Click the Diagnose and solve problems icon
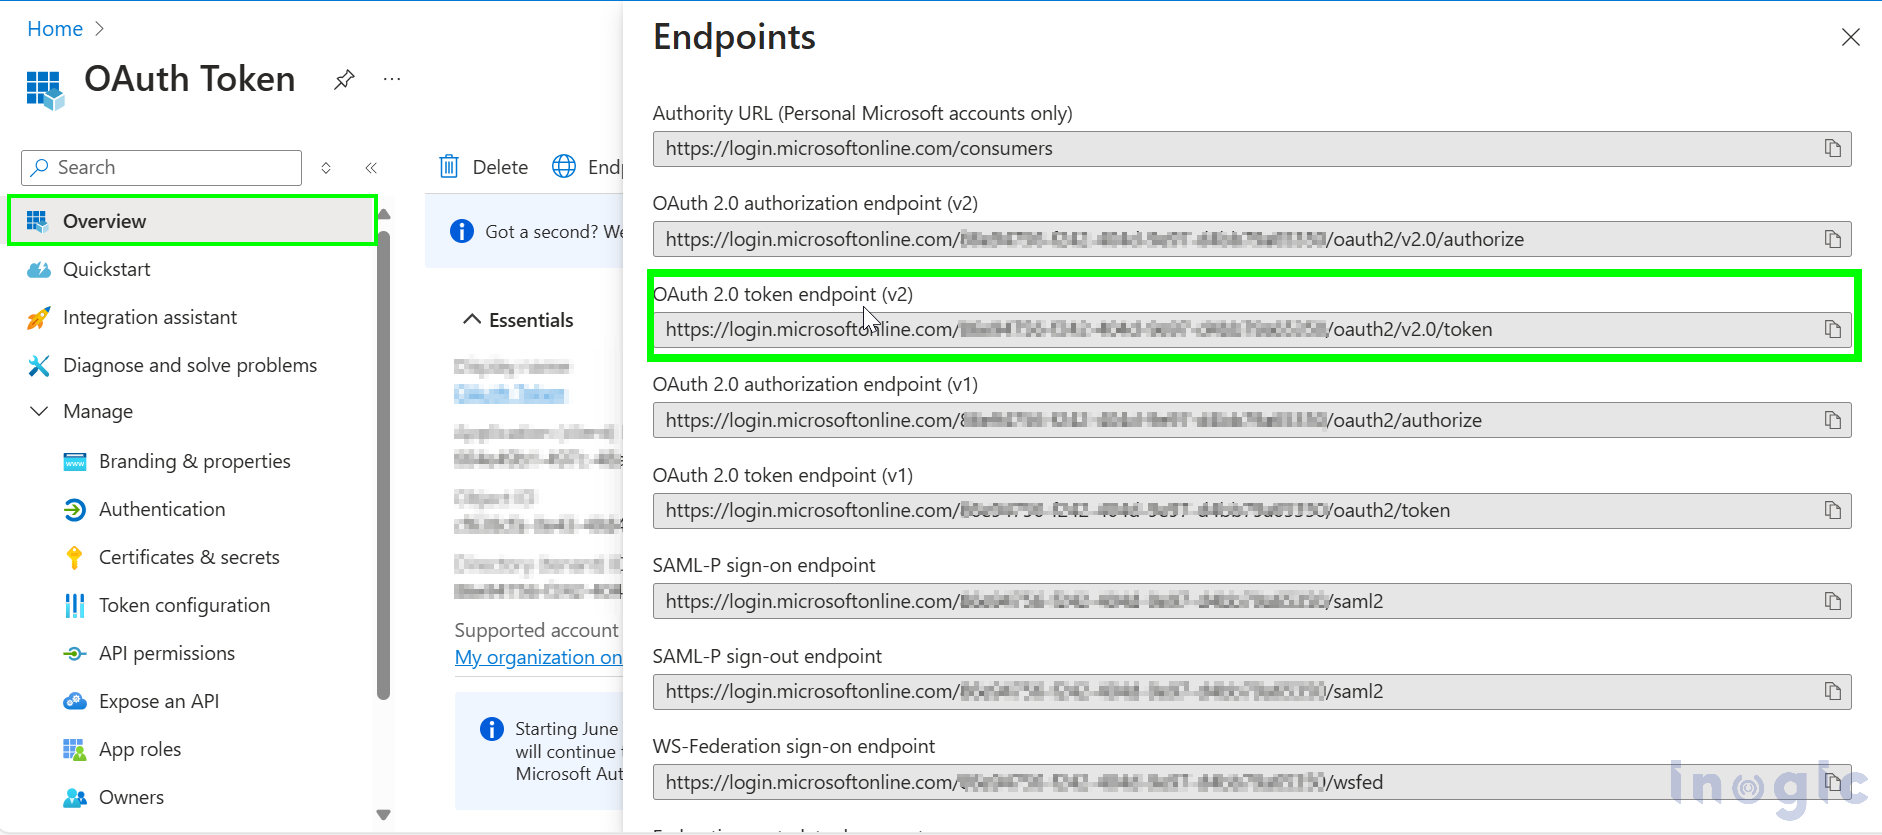1882x835 pixels. [38, 366]
